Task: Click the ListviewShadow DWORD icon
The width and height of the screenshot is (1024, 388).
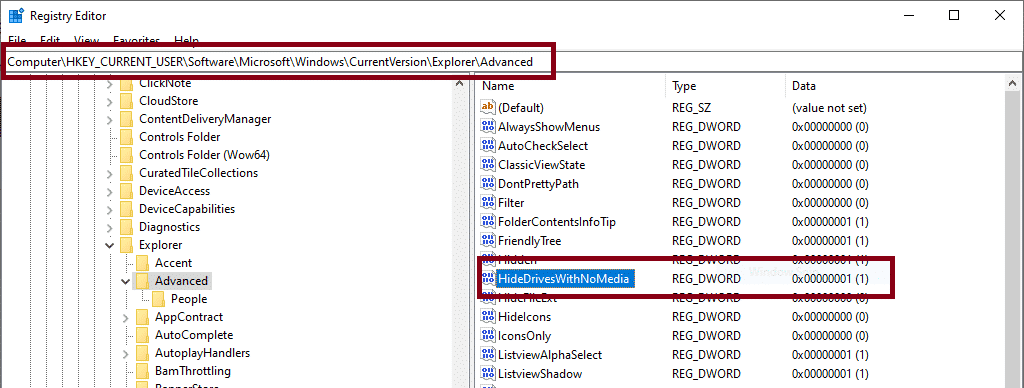Action: click(488, 374)
